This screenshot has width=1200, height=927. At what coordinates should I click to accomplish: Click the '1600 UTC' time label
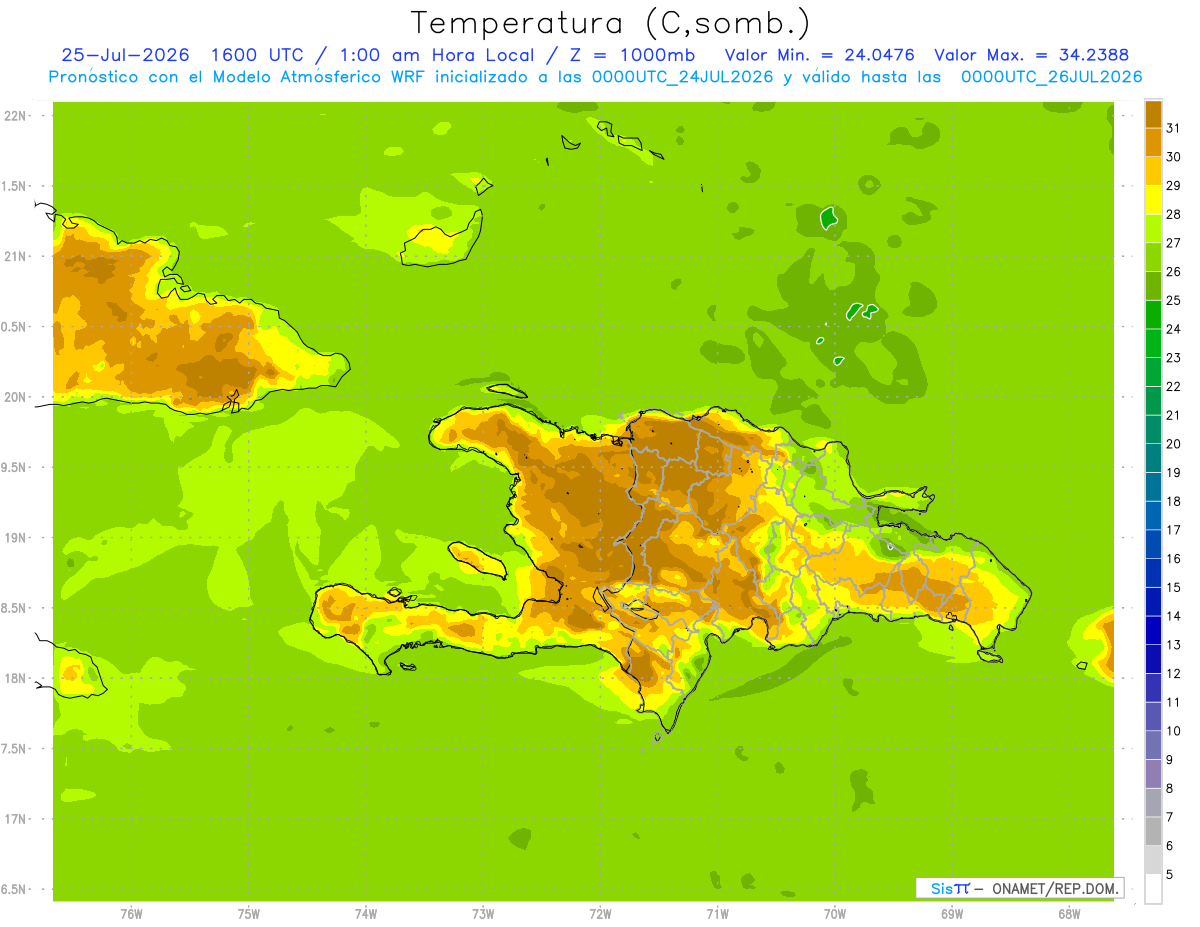pos(257,55)
